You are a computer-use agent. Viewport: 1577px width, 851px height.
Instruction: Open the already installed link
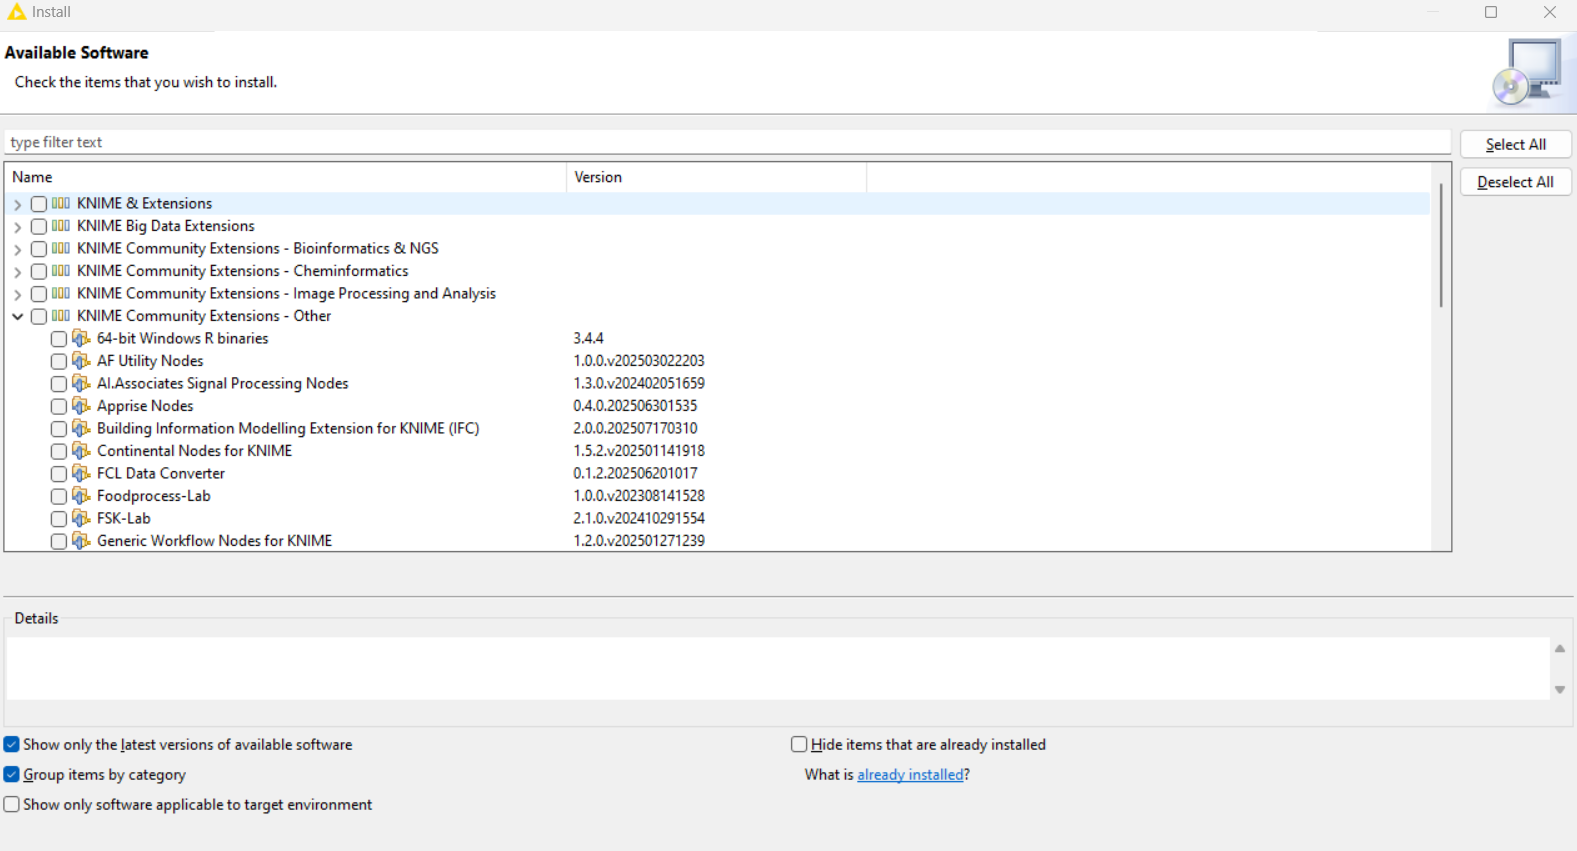(910, 775)
